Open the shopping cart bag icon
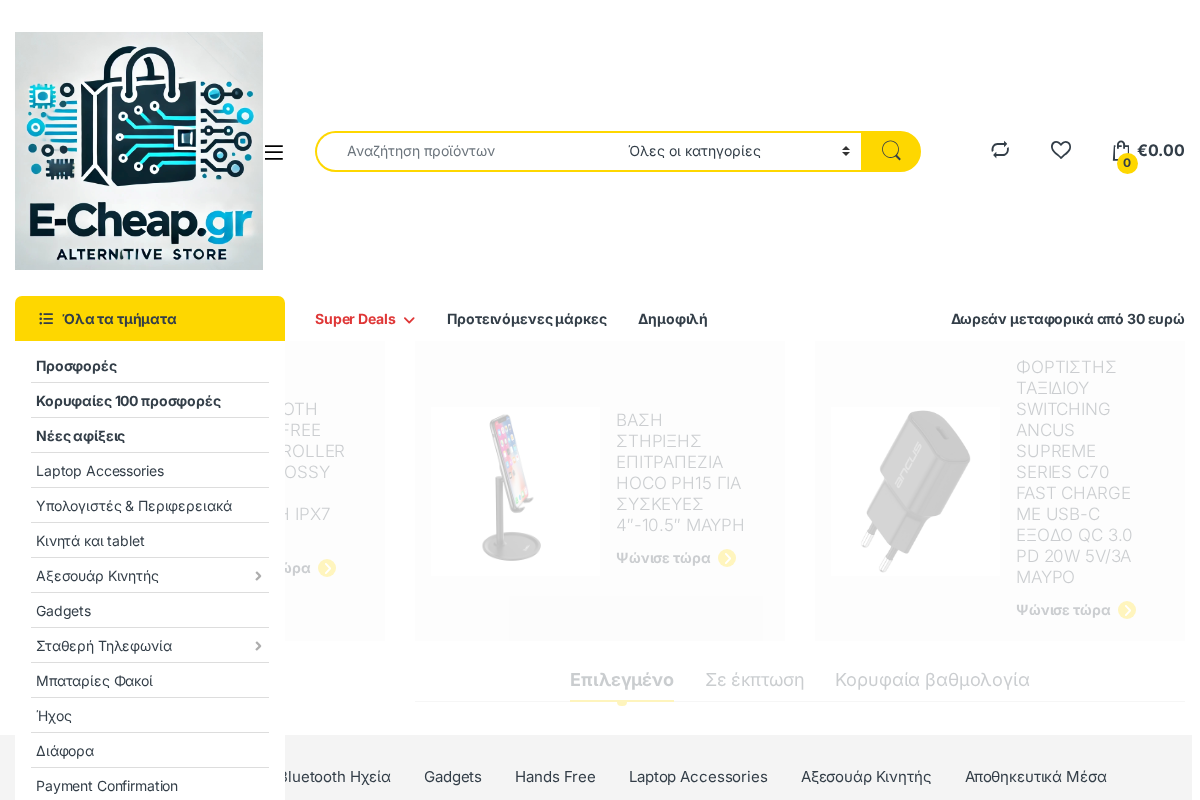The image size is (1200, 800). point(1121,151)
